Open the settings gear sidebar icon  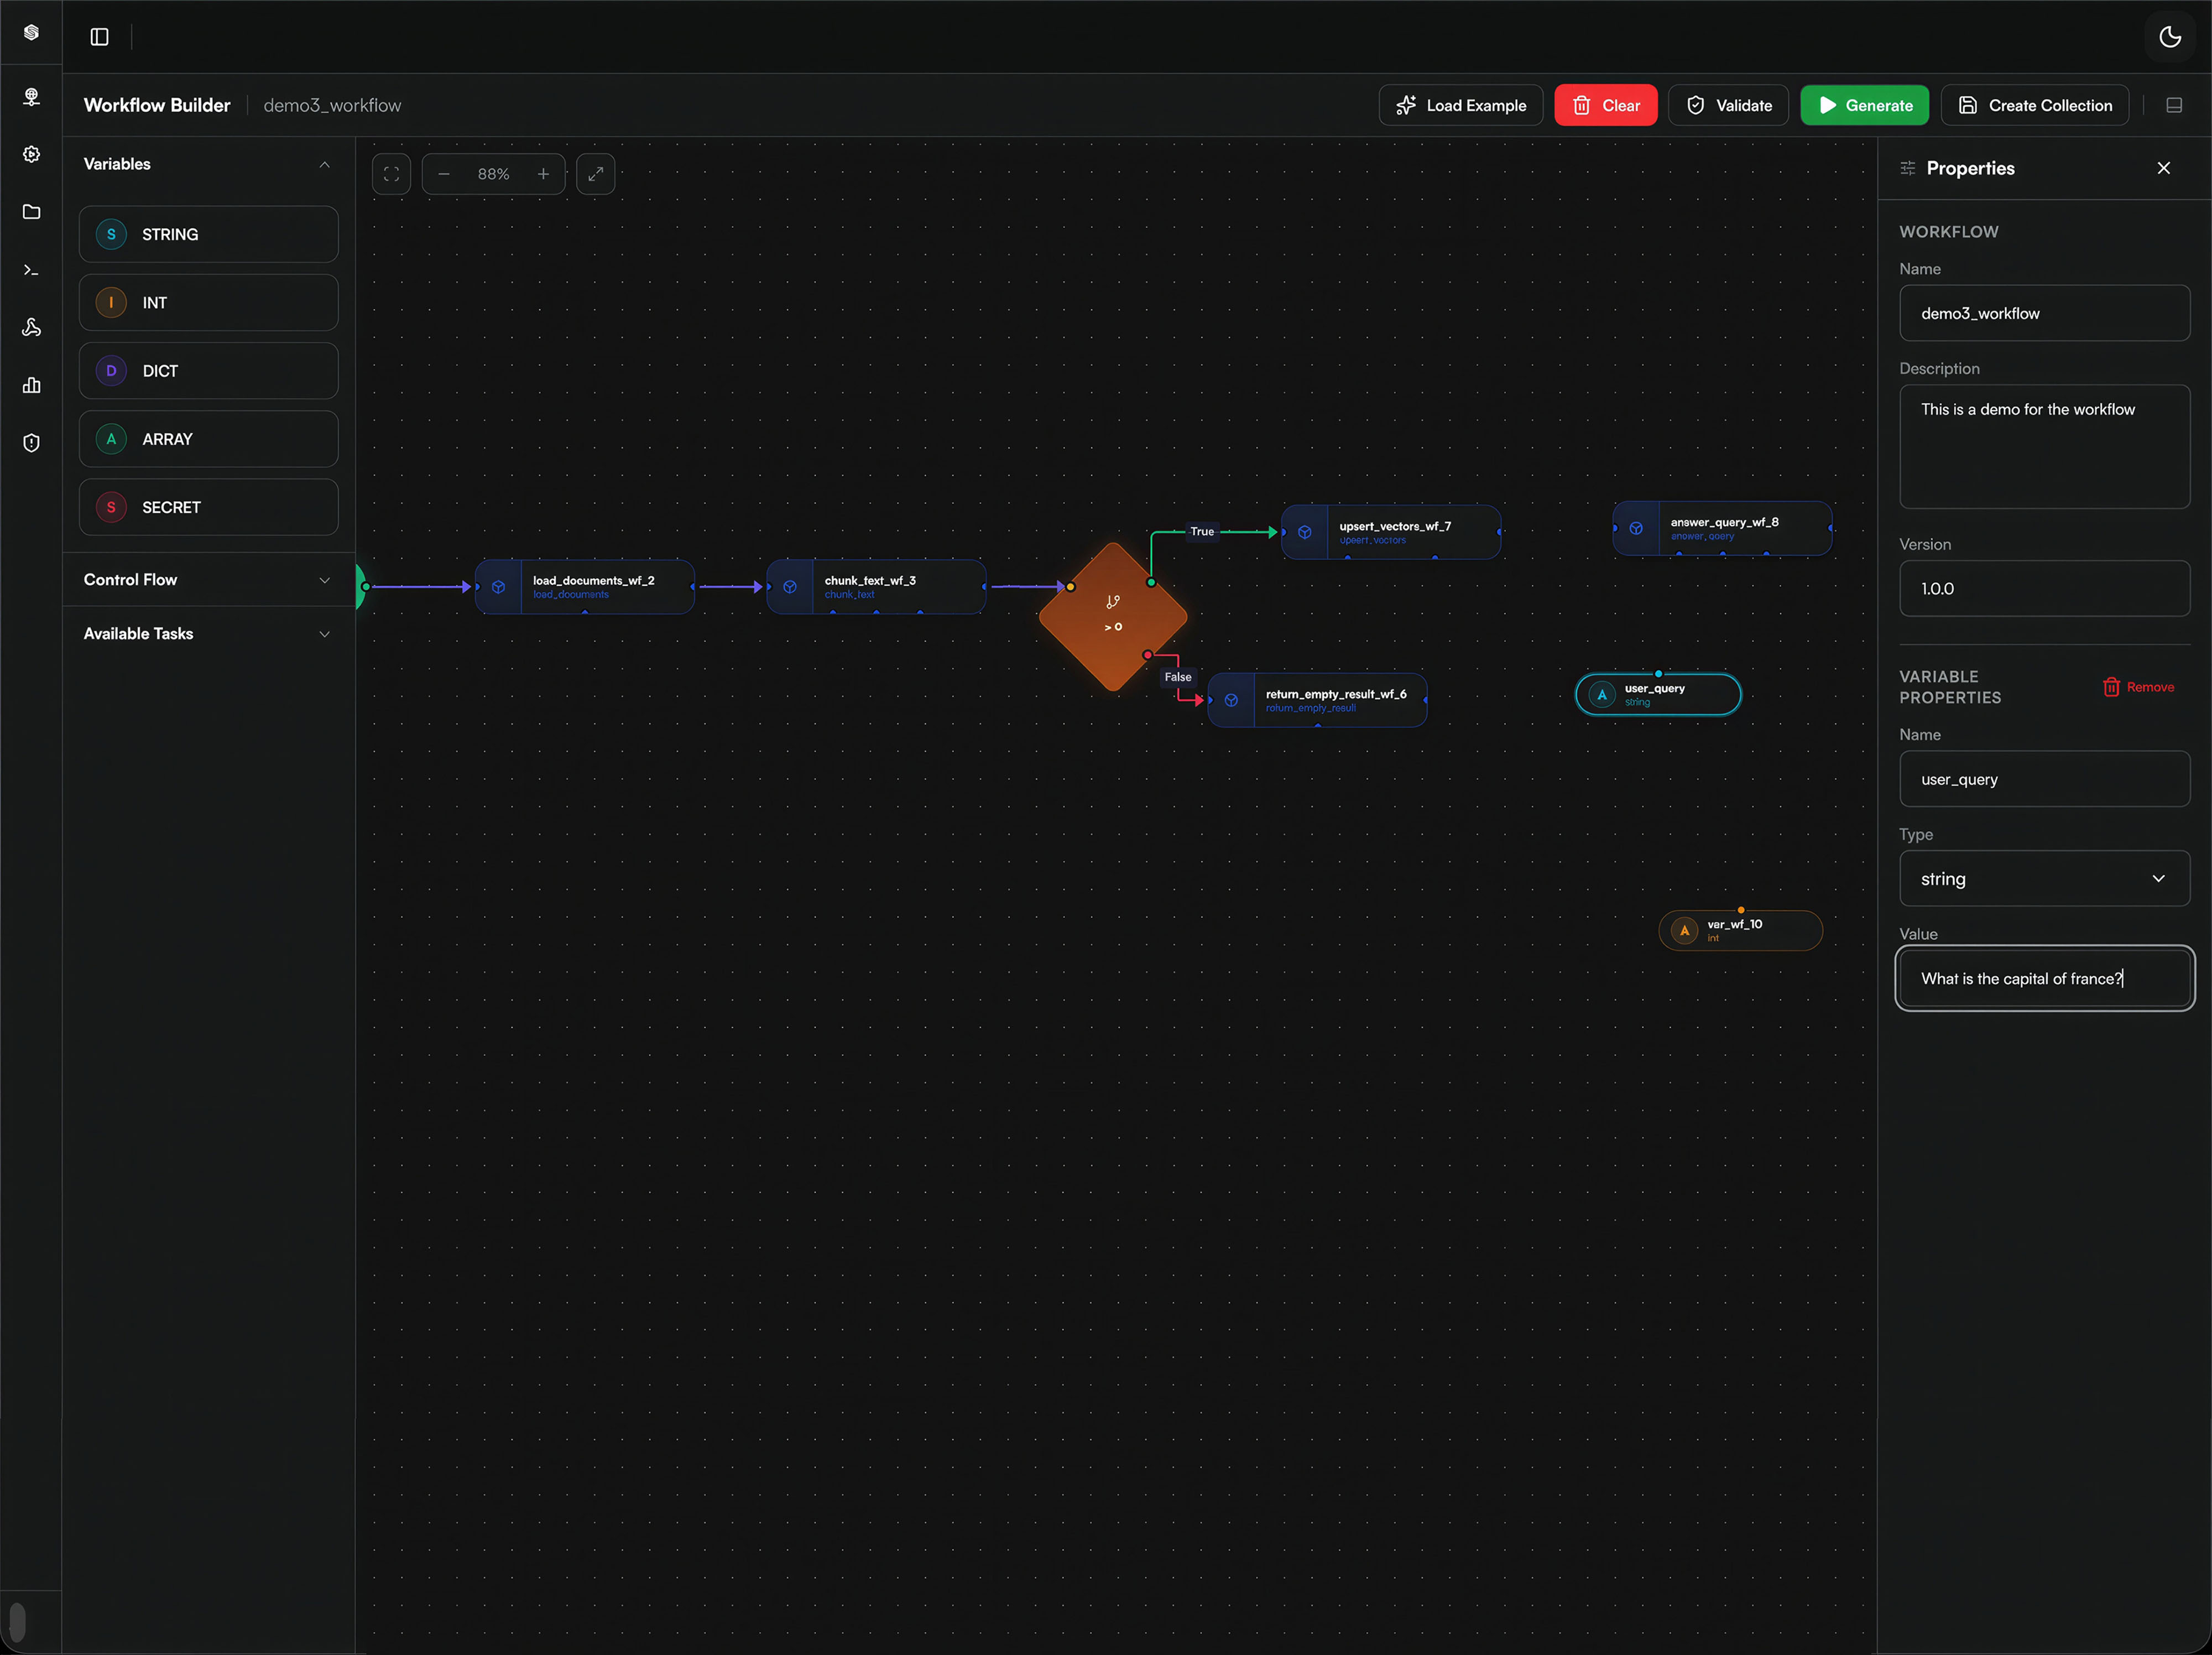click(31, 154)
